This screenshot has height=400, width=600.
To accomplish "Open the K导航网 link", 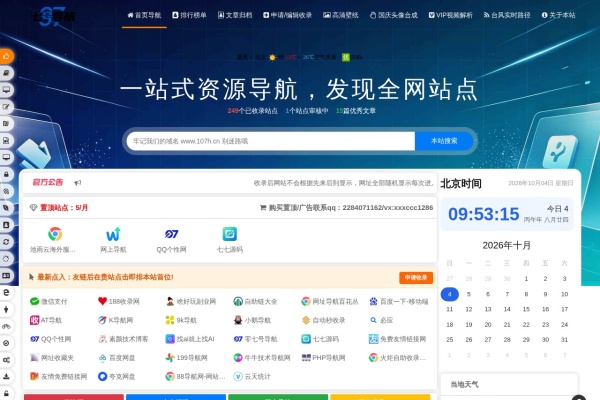I will point(116,320).
